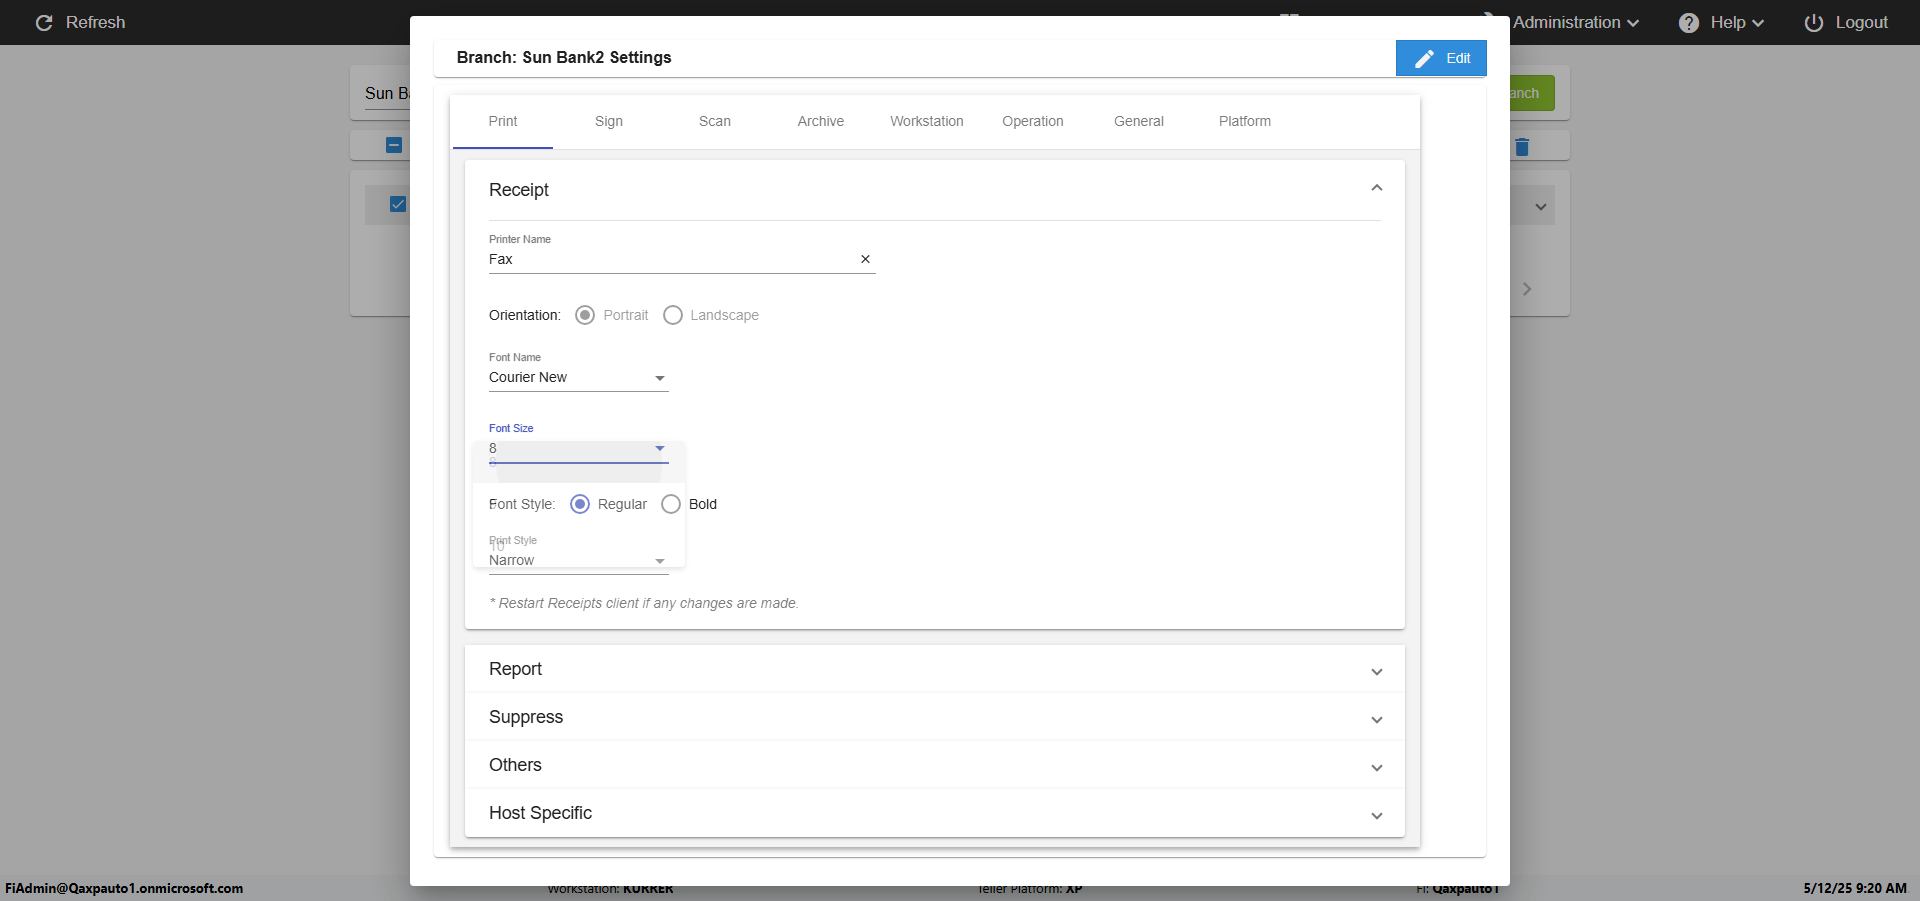Click the blue trash delete icon
This screenshot has height=901, width=1920.
pos(1522,147)
